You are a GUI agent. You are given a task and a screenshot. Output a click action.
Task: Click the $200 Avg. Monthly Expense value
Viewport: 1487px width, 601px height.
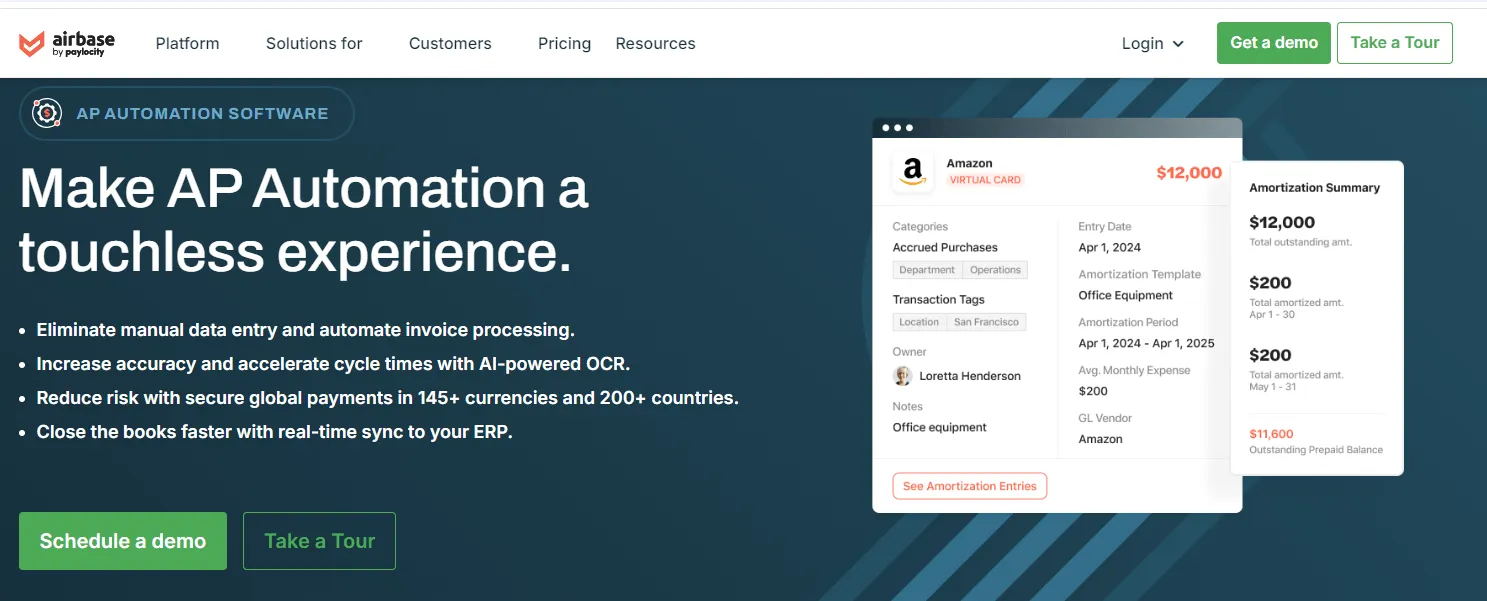coord(1093,391)
